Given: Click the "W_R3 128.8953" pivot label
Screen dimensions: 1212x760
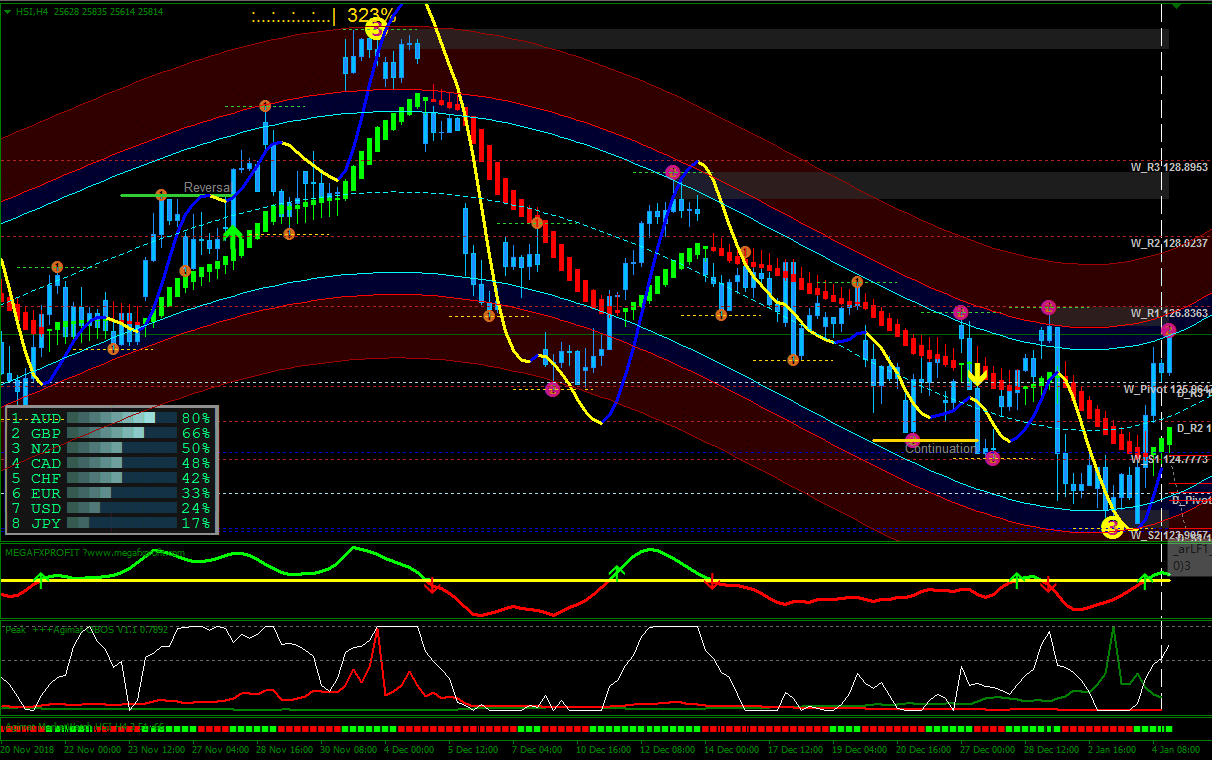Looking at the screenshot, I should (1169, 167).
